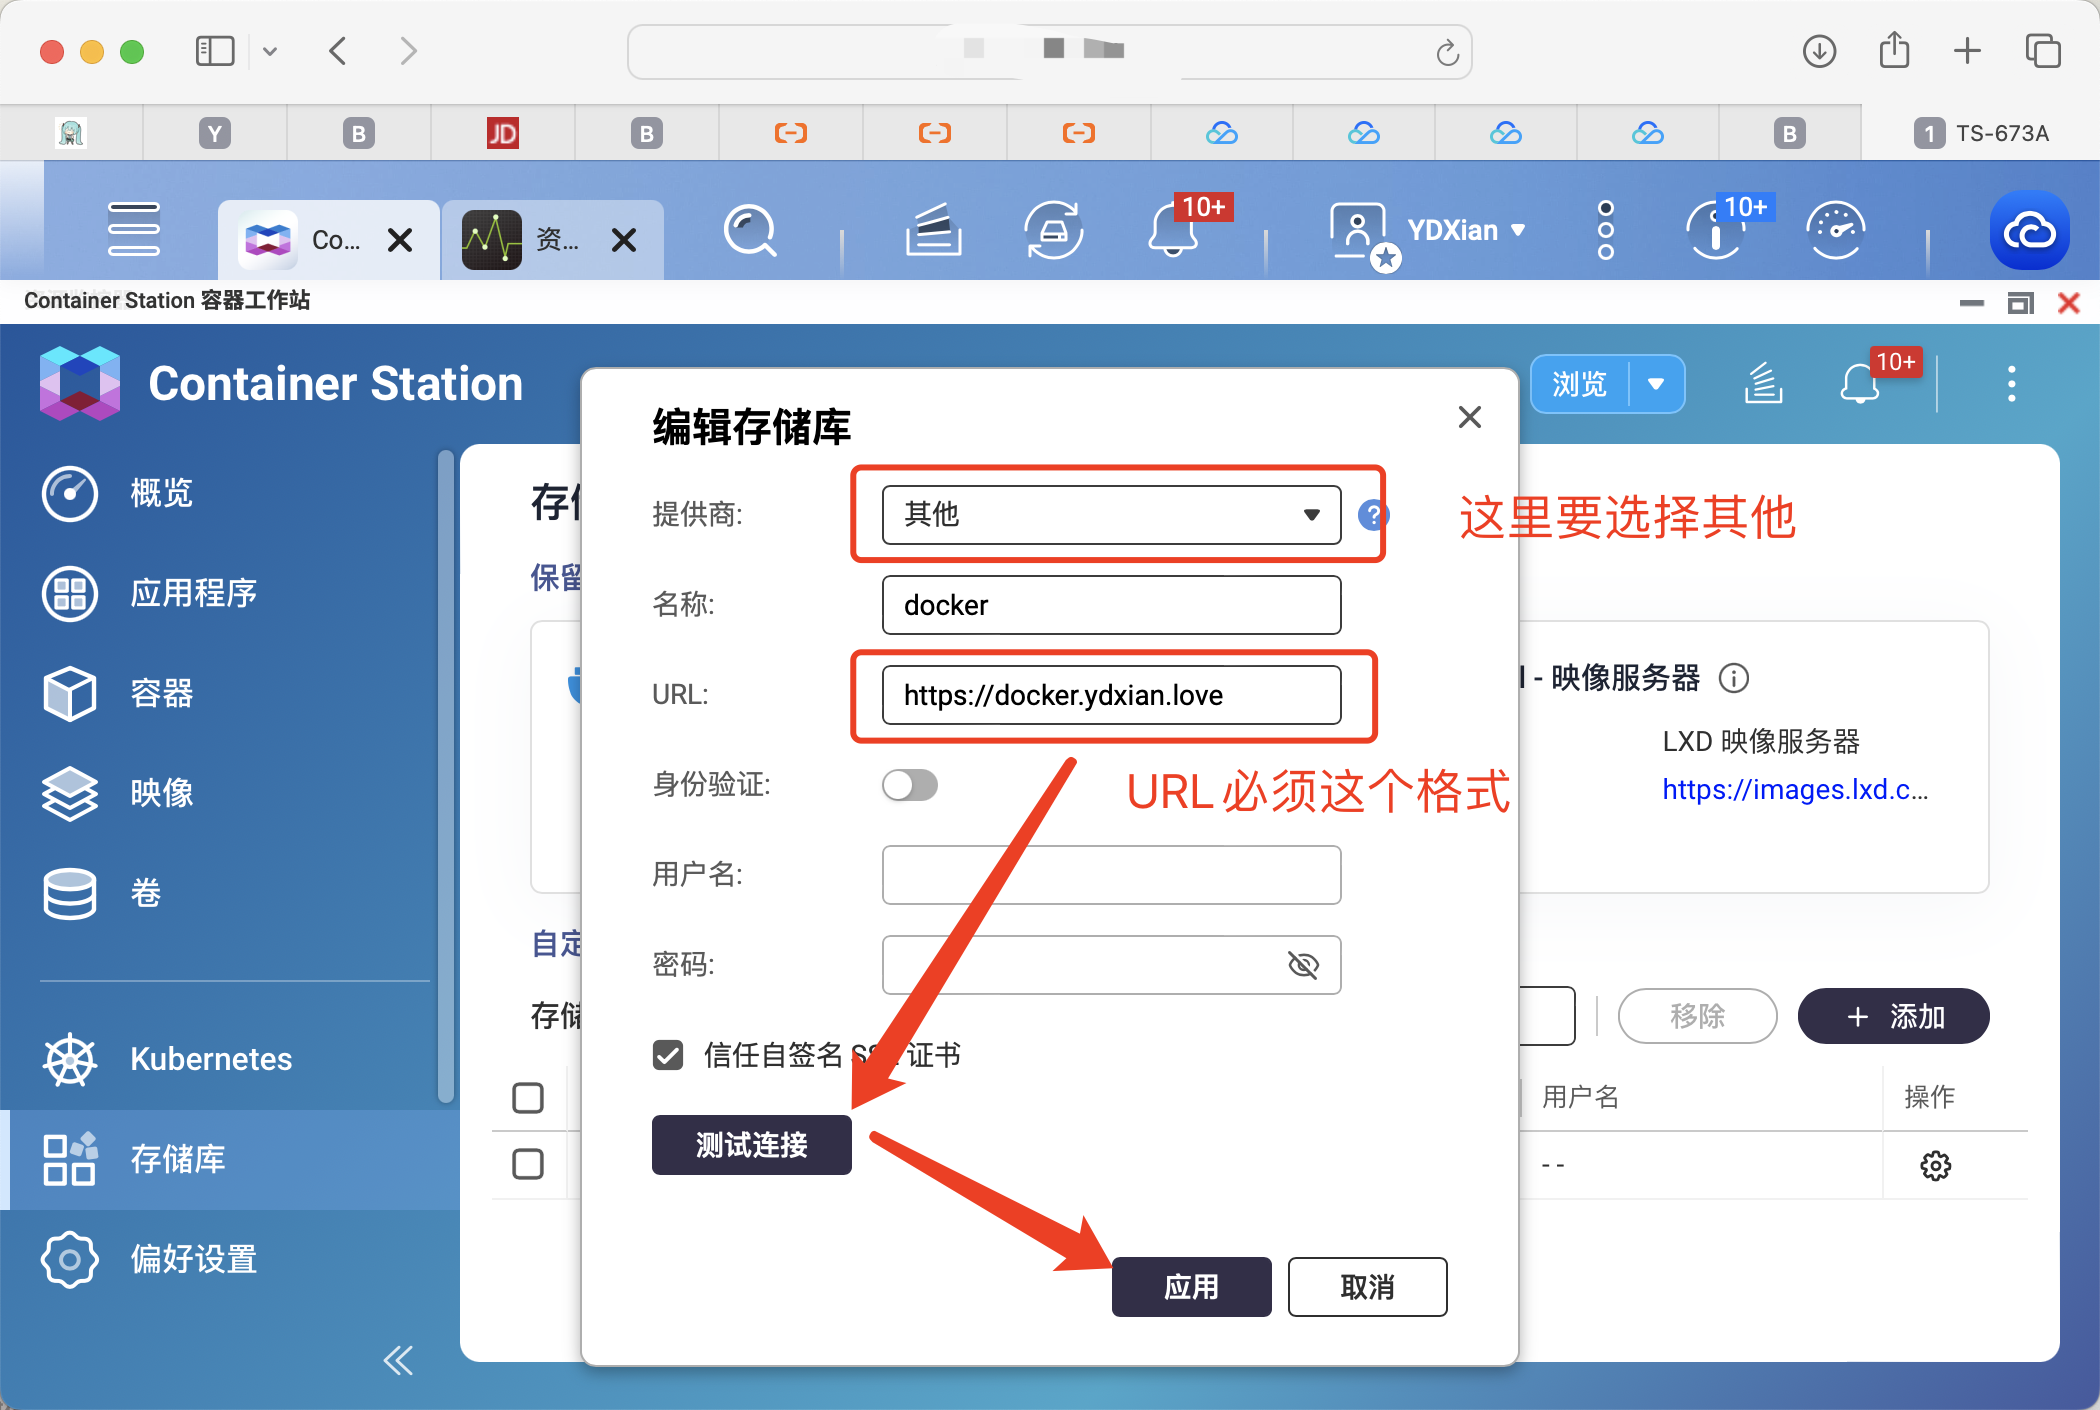
Task: Uncheck 信任自签名 SSL 证书 checkbox
Action: (x=668, y=1055)
